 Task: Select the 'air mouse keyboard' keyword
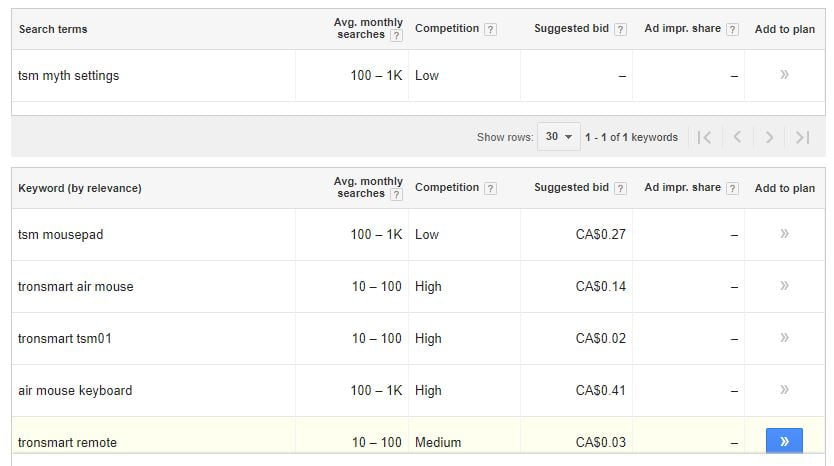click(x=75, y=390)
